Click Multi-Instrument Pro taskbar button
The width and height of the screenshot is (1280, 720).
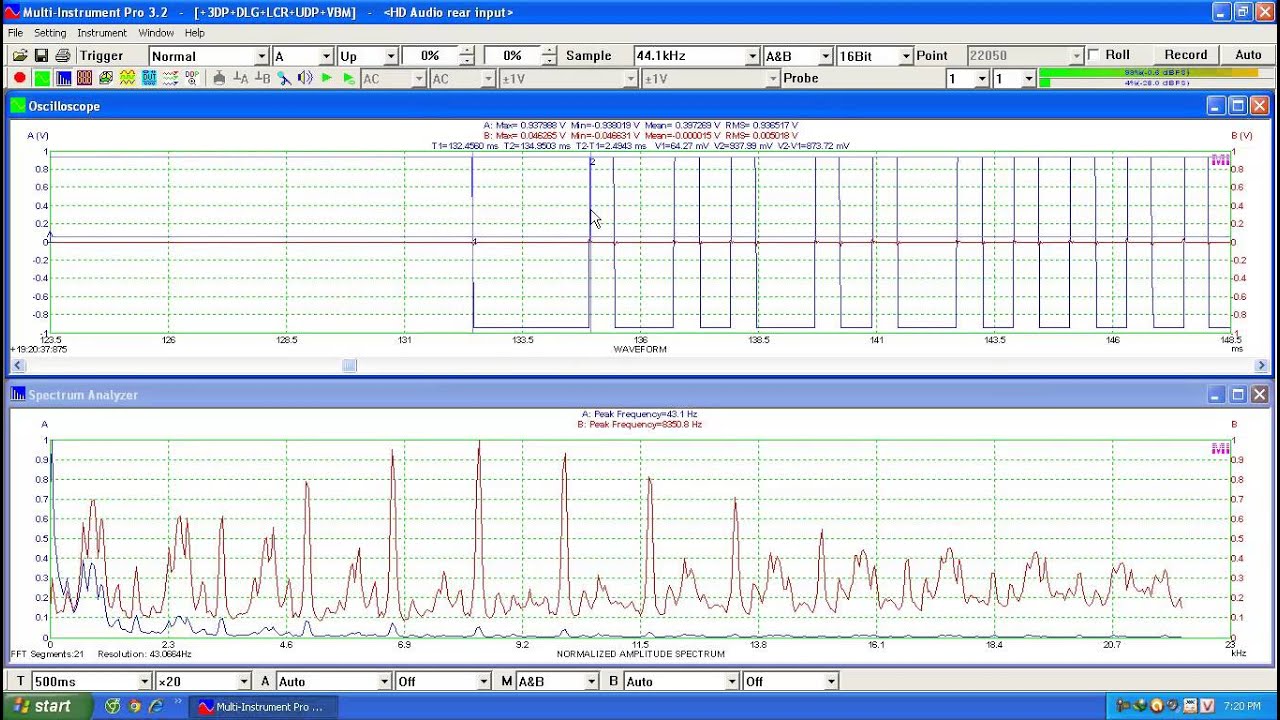click(x=262, y=706)
